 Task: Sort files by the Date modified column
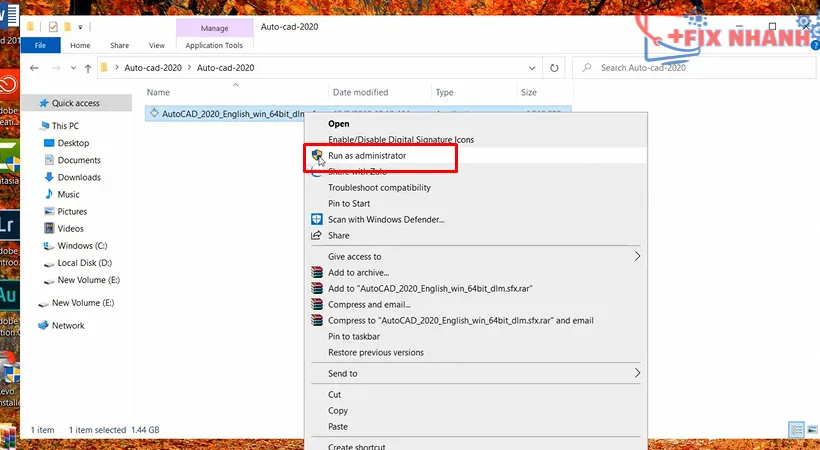click(x=360, y=92)
